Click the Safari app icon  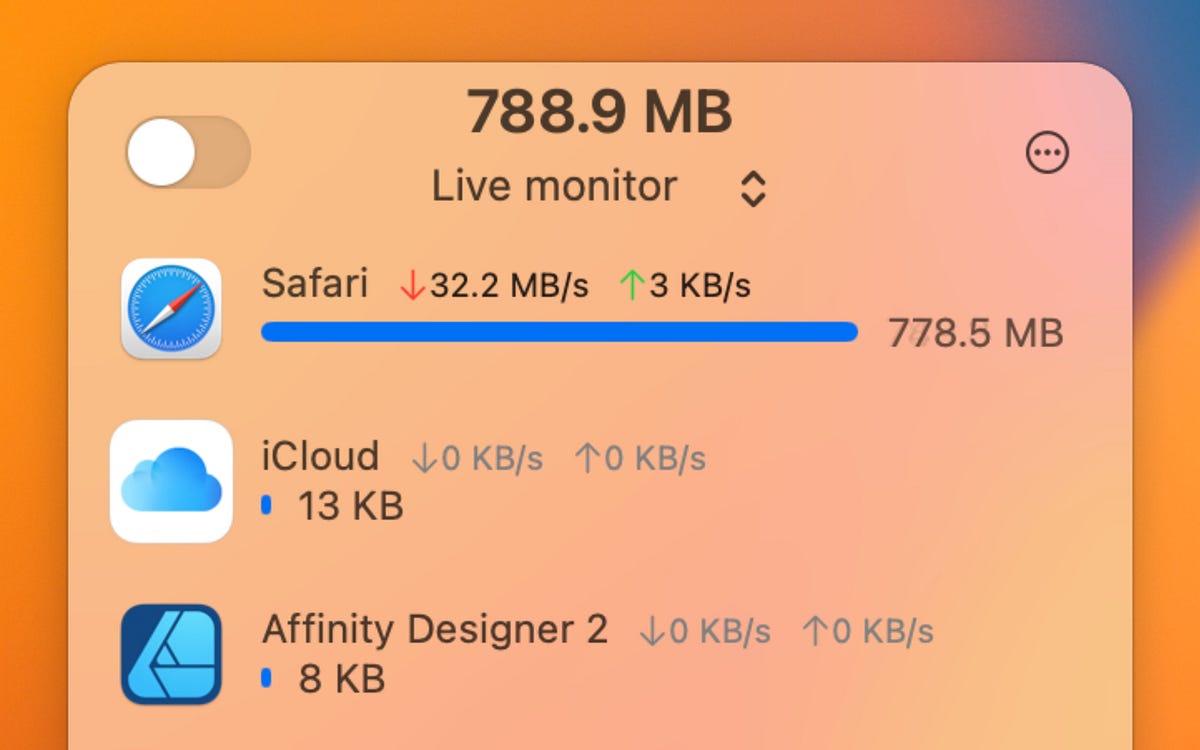pos(171,312)
